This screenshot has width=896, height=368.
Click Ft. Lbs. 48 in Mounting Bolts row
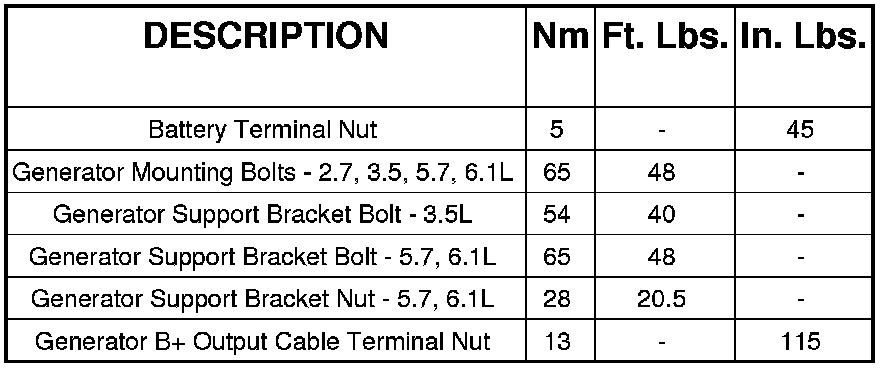661,171
